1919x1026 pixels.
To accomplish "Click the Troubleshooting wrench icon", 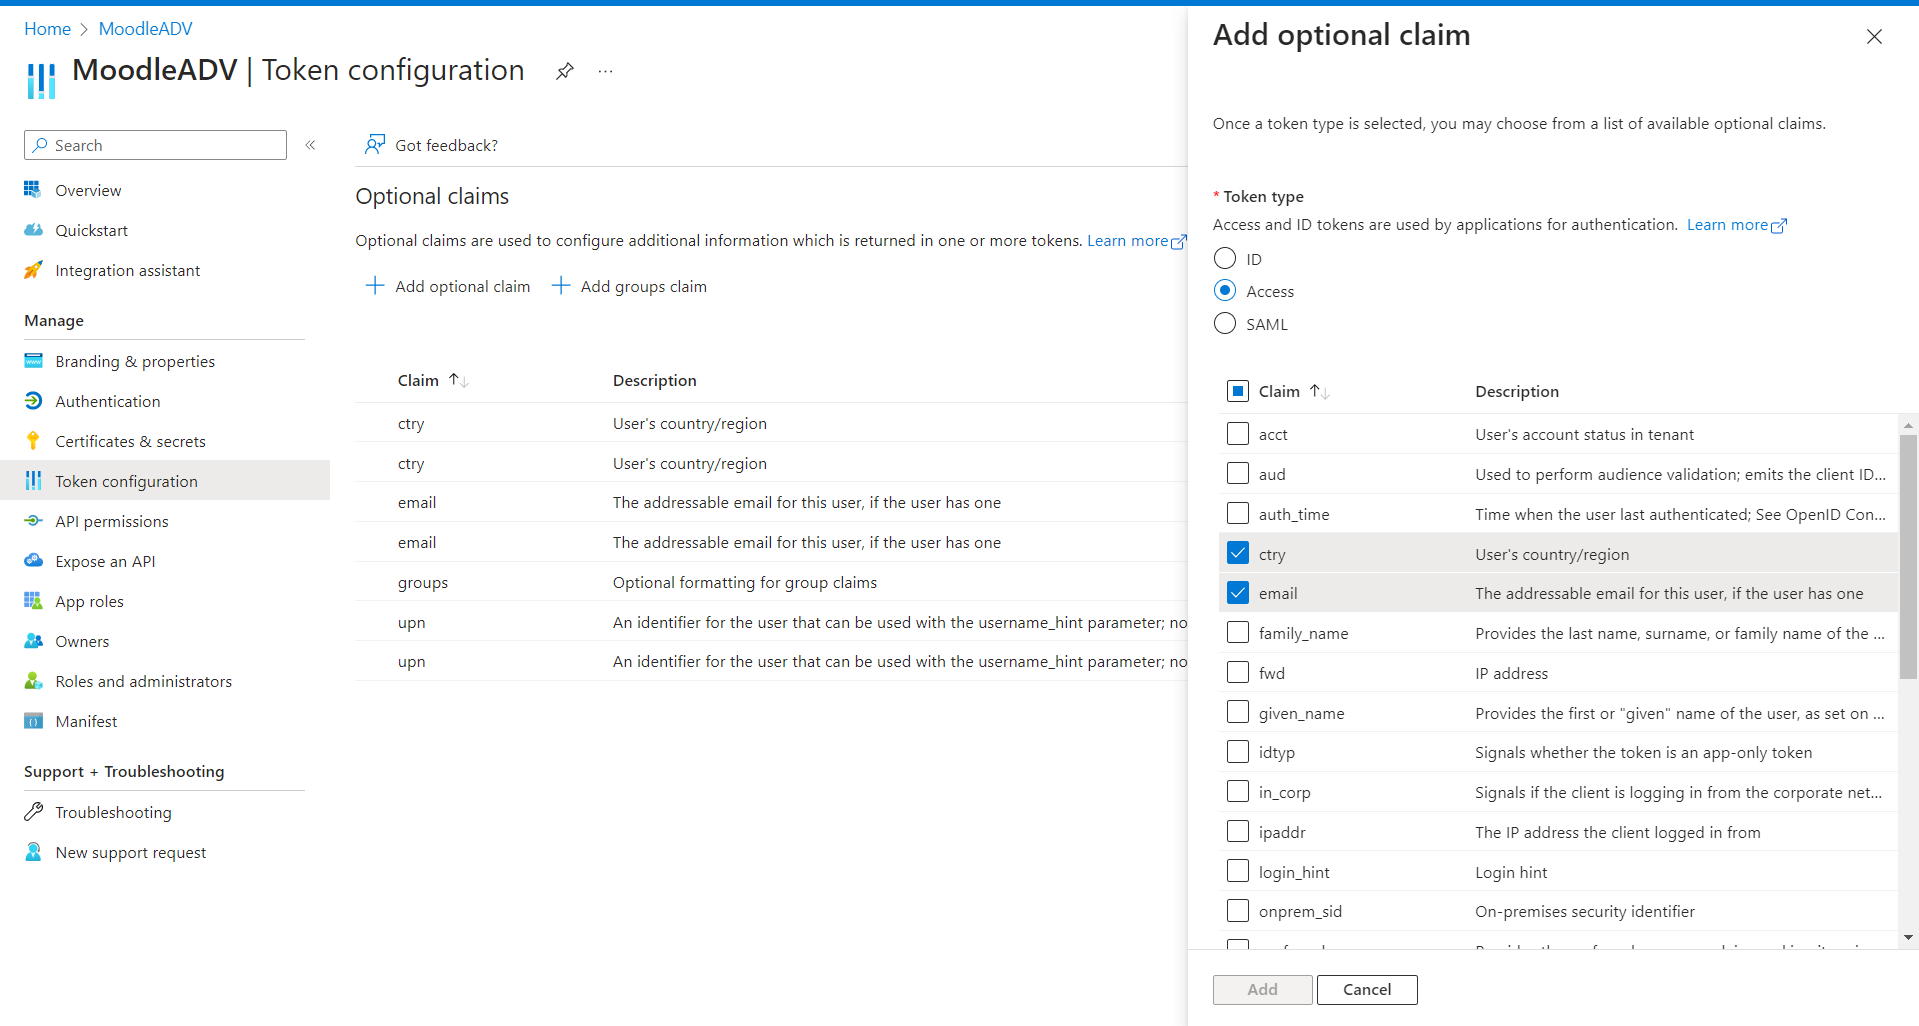I will [33, 812].
